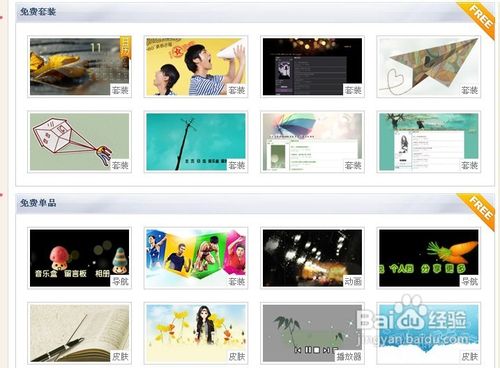Screen dimensions: 500x368
Task: Open the teal sky utility pole theme
Action: (196, 142)
